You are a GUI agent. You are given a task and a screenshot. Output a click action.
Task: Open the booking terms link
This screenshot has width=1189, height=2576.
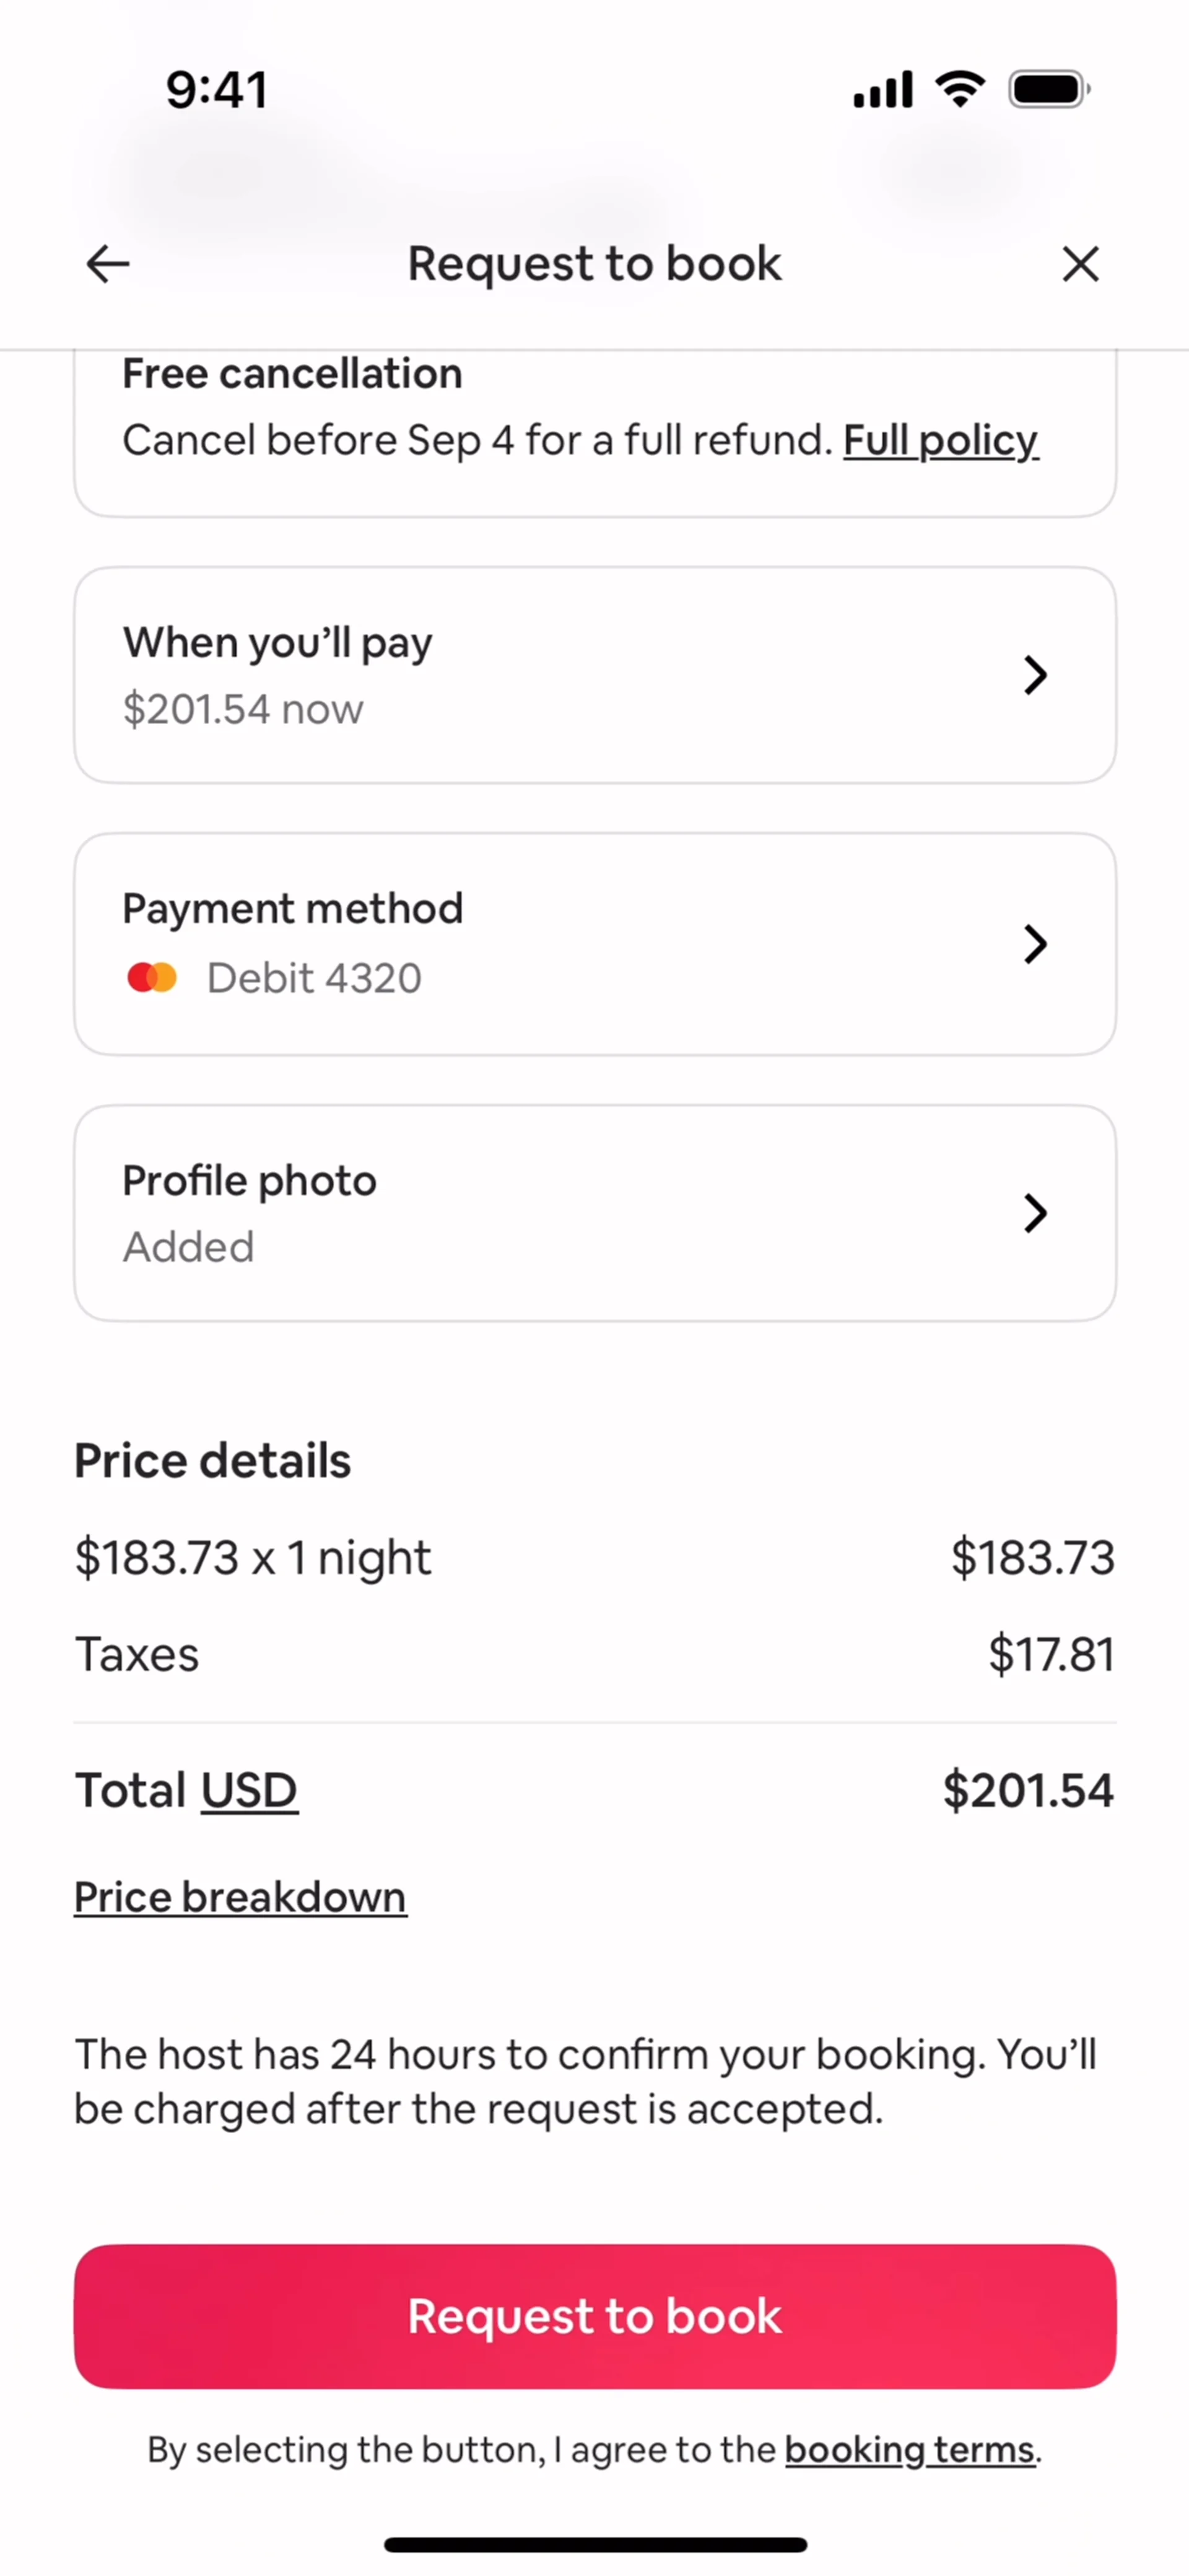pos(909,2449)
